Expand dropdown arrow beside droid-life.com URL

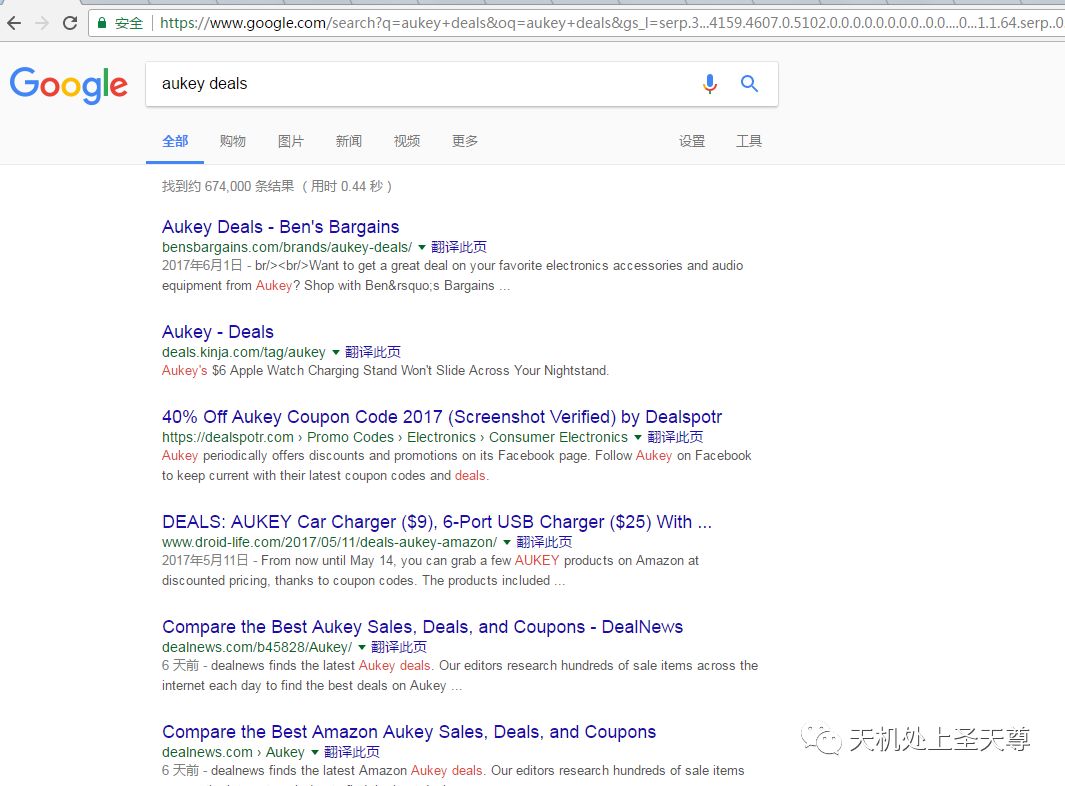tap(507, 543)
